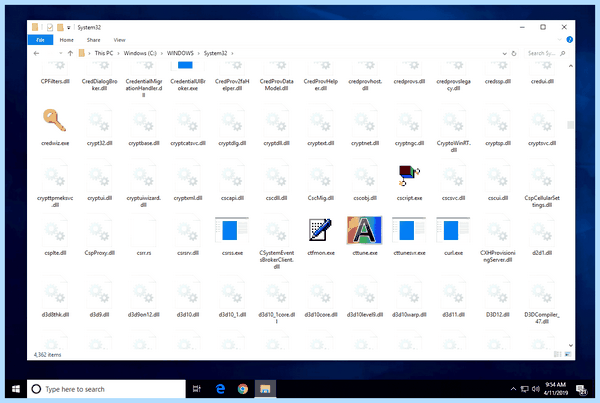600x403 pixels.
Task: Expand the recent locations dropdown arrow
Action: (x=60, y=53)
